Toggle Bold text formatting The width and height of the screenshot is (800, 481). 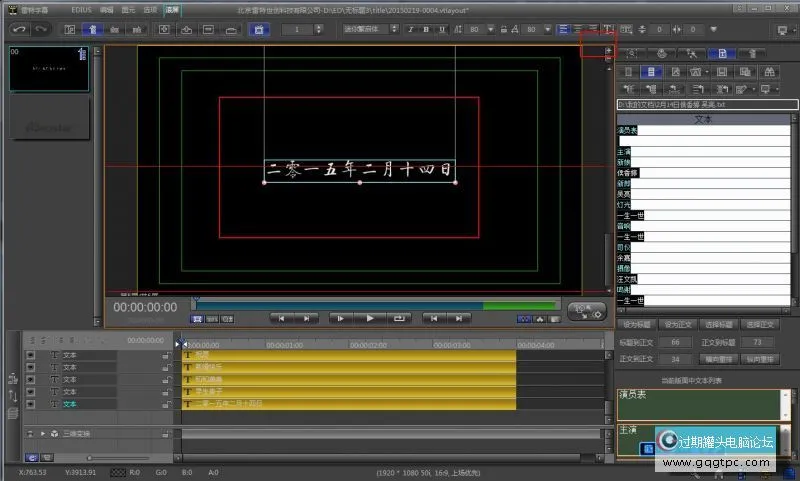point(426,29)
